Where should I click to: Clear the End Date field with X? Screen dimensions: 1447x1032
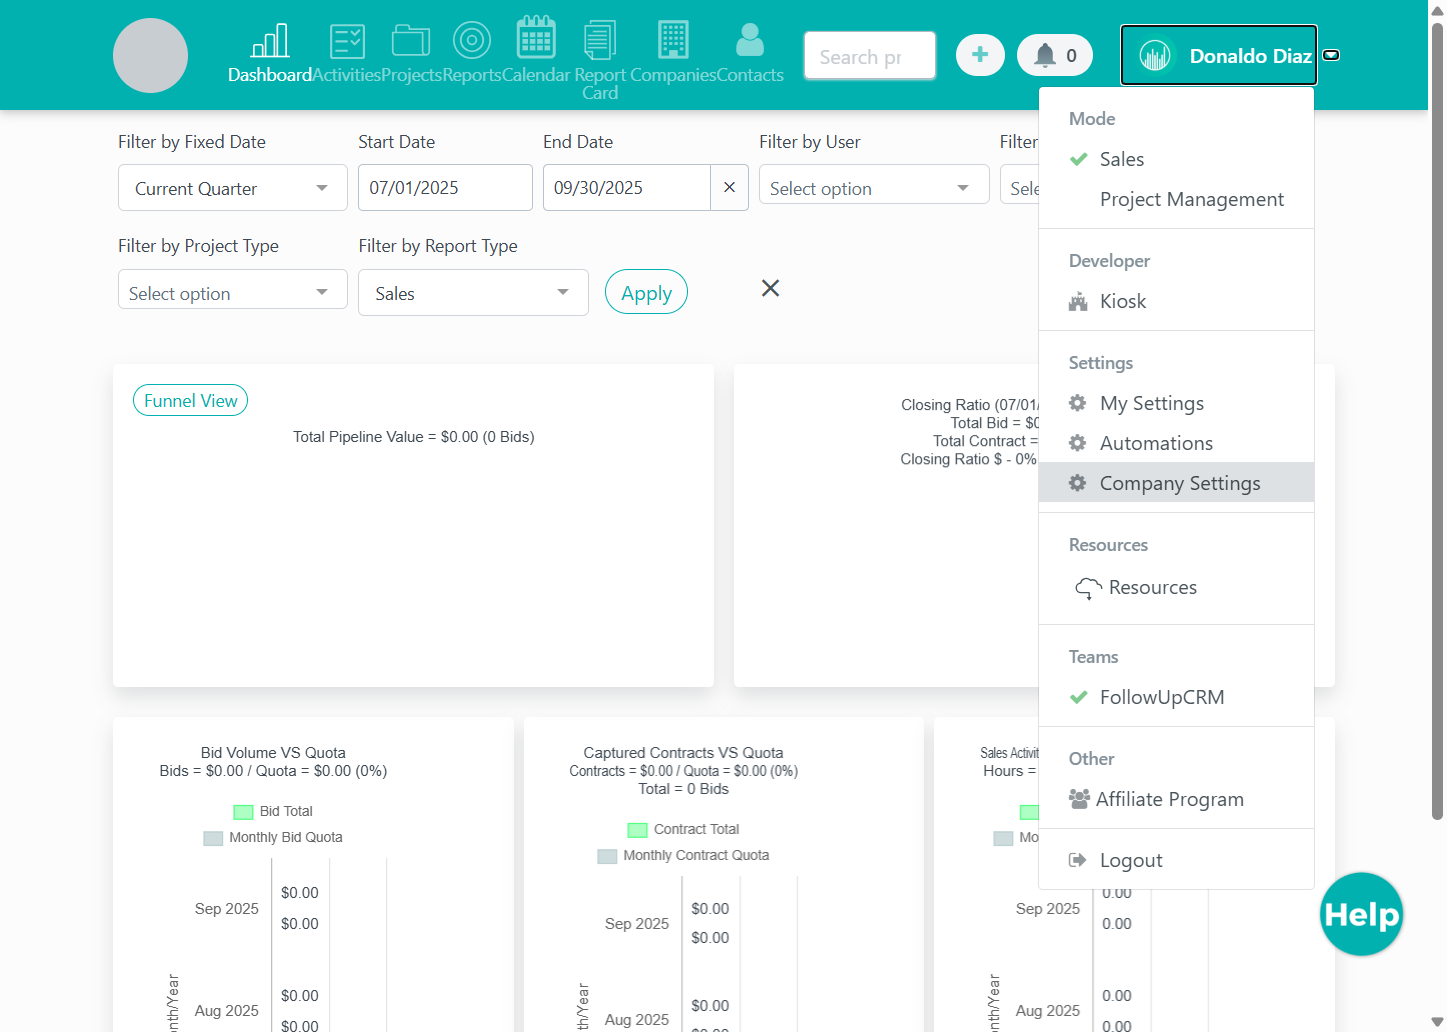[729, 187]
